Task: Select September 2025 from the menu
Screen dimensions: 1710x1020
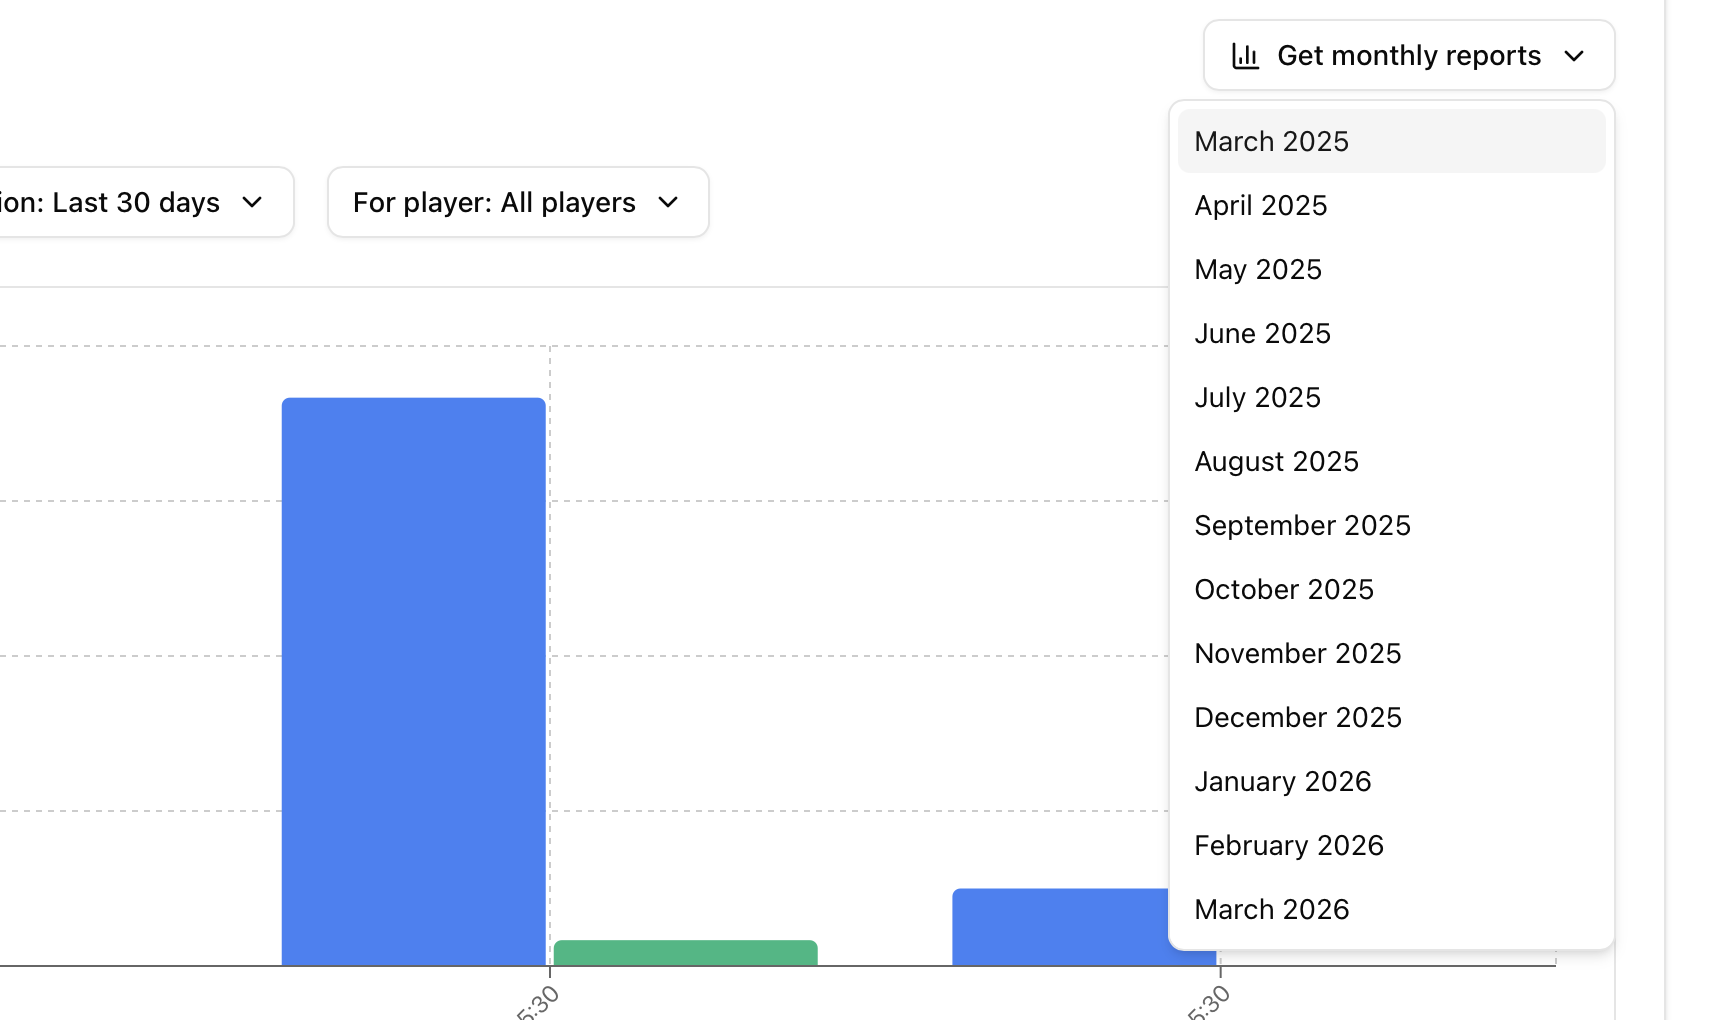Action: coord(1303,525)
